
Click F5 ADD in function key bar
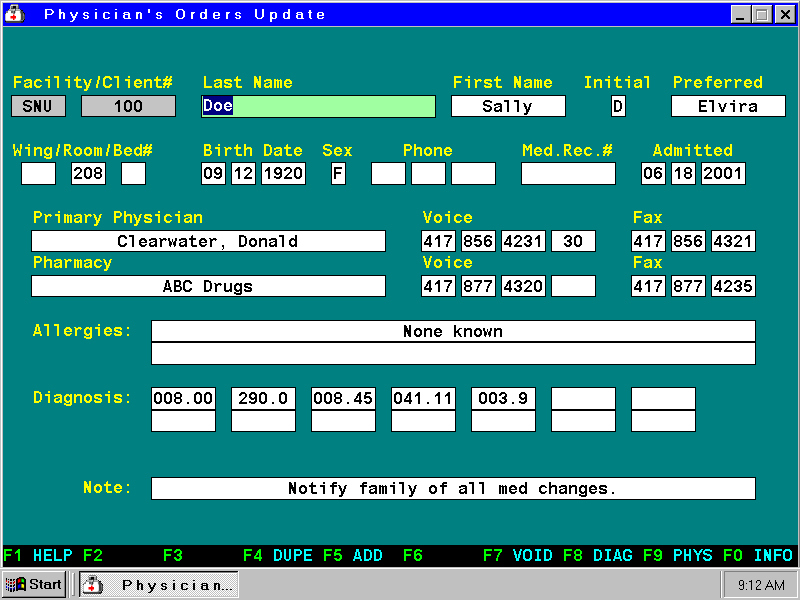(353, 555)
